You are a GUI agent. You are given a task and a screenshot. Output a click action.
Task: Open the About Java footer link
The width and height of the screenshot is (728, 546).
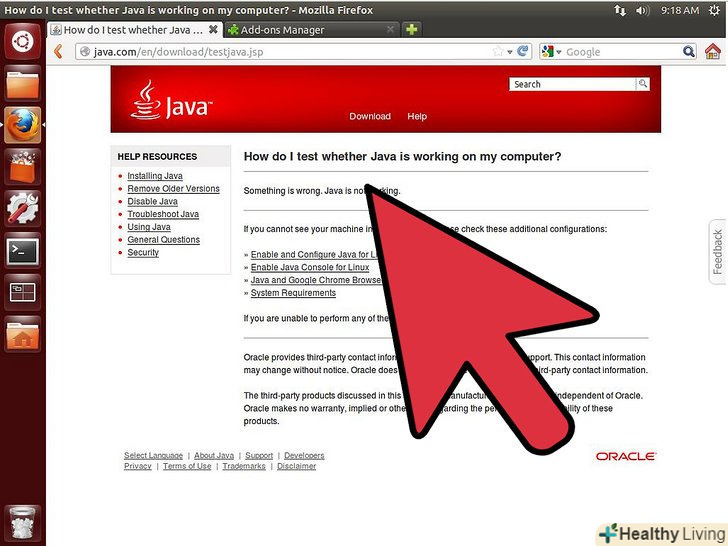tap(214, 456)
